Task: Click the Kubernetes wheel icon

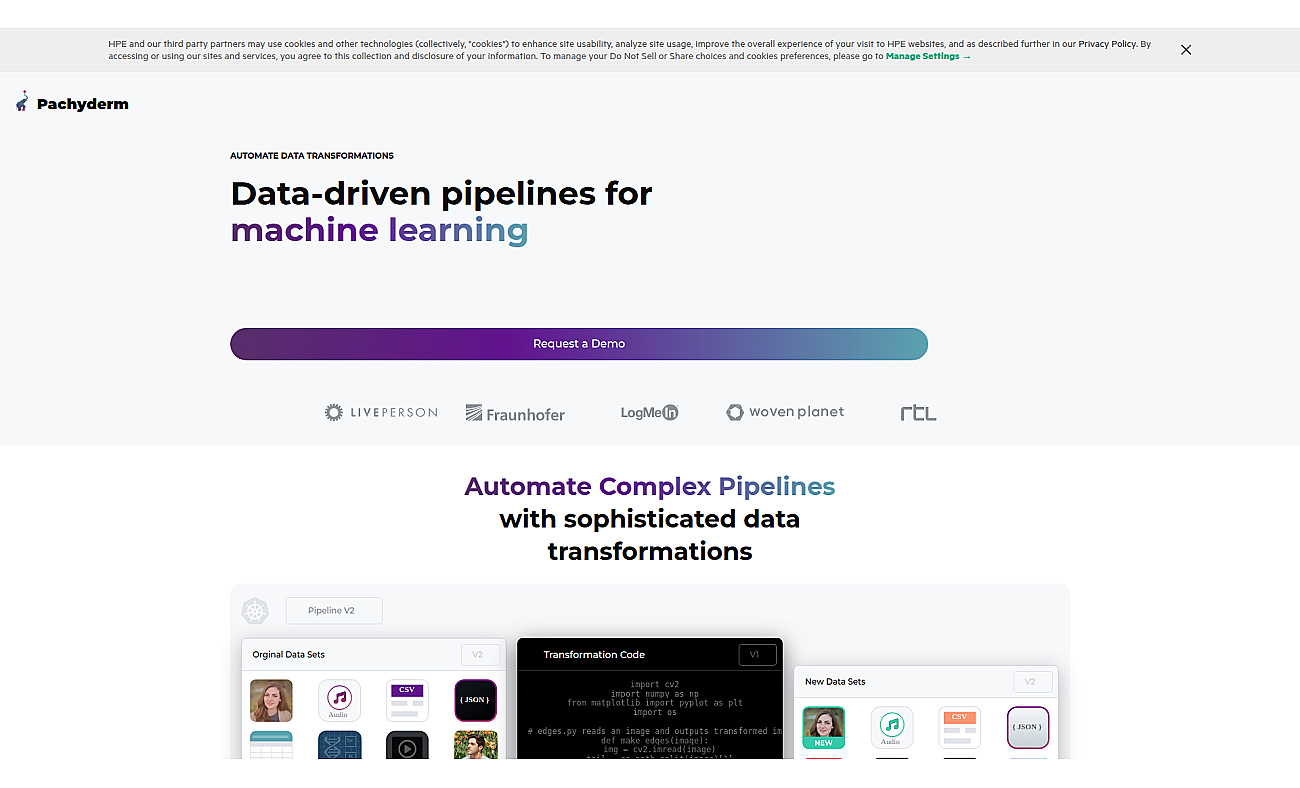Action: click(x=256, y=611)
